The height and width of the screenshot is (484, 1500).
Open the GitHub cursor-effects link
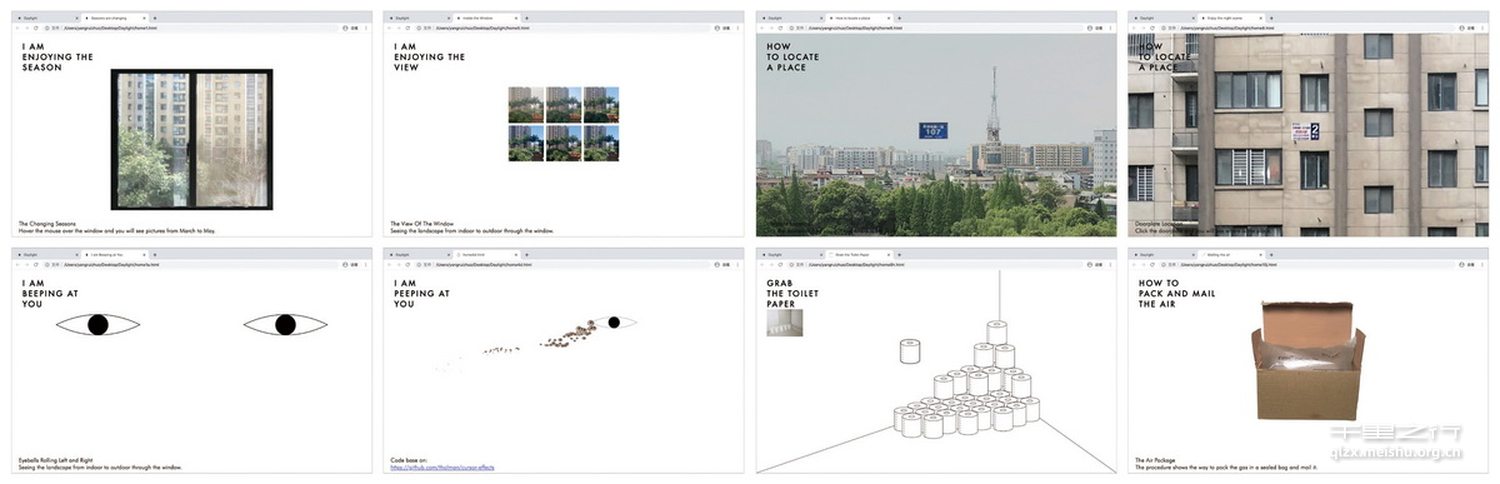(x=442, y=468)
